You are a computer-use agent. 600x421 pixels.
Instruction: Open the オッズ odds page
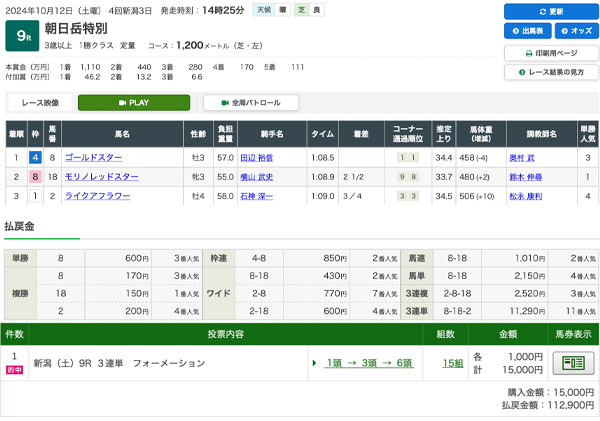573,31
